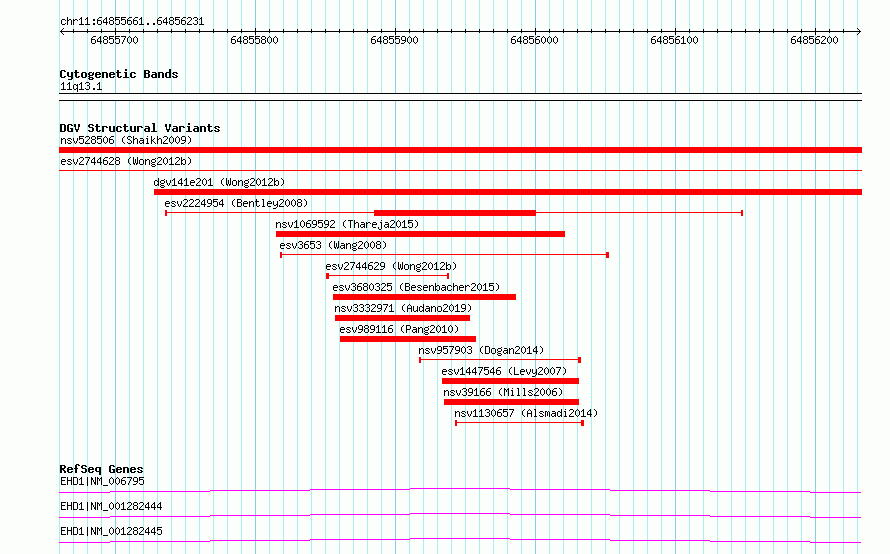
Task: Click the 11q13.1 cytogenetic band label
Action: tap(81, 86)
